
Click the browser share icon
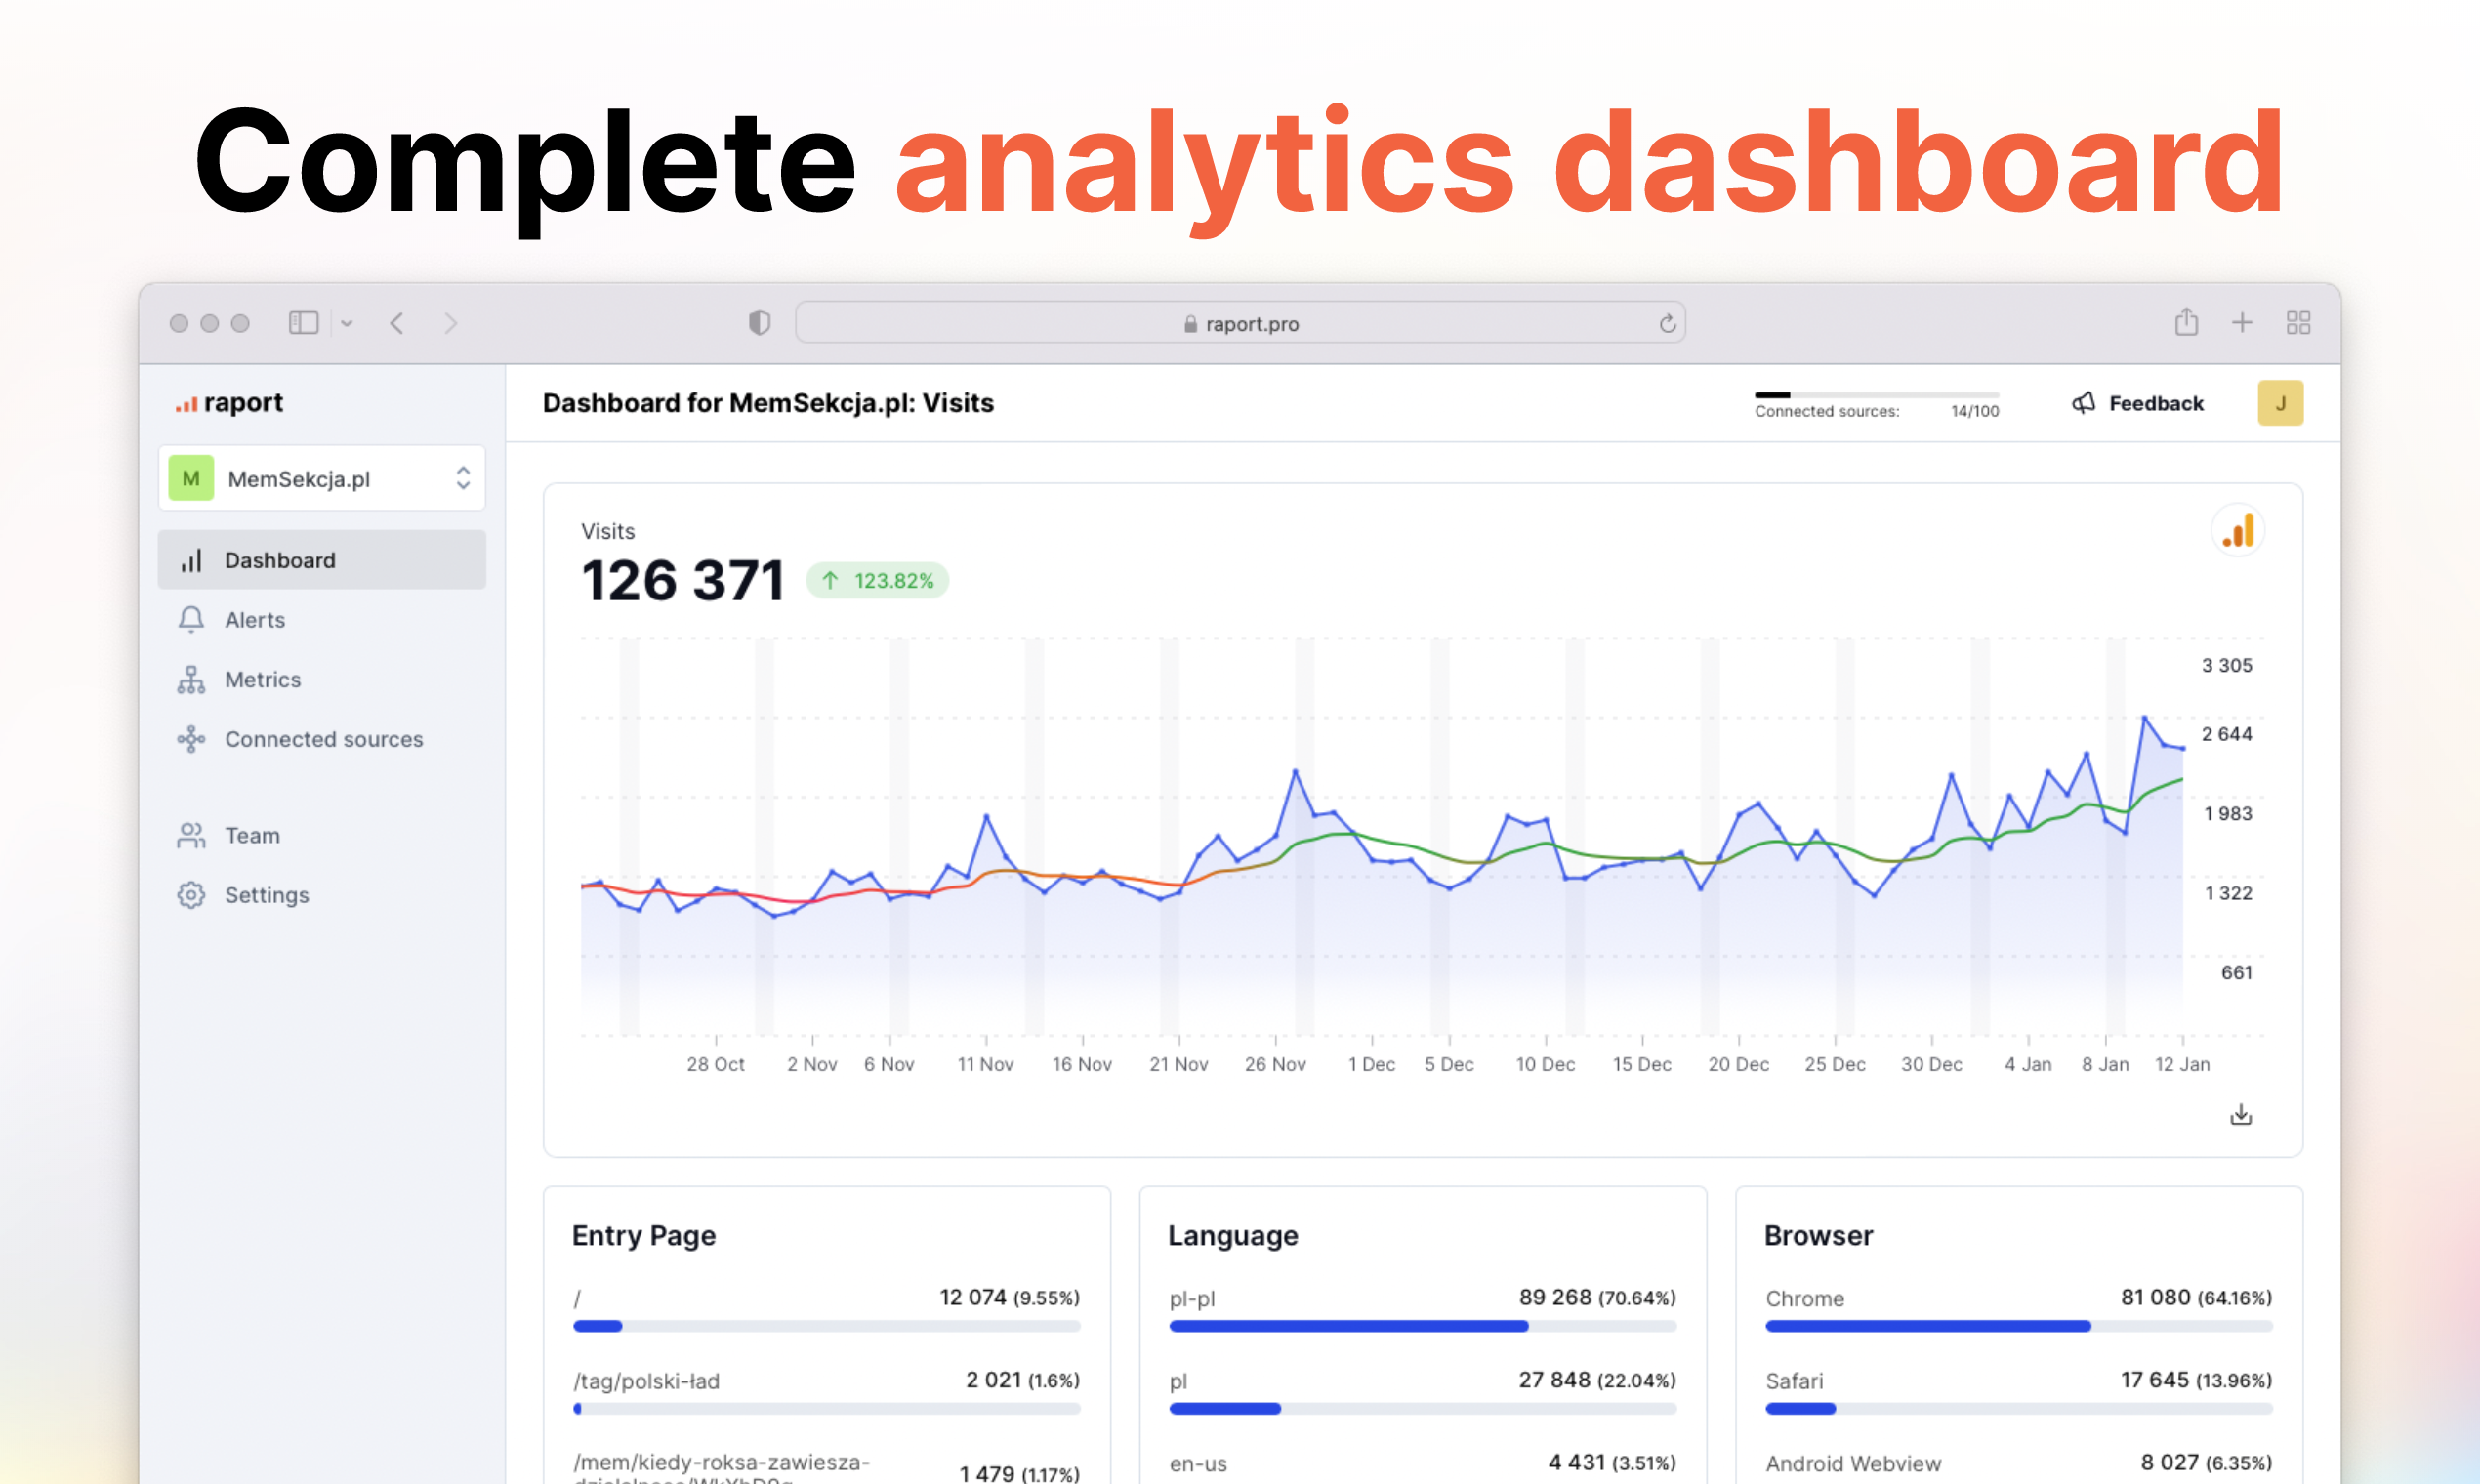(2186, 322)
